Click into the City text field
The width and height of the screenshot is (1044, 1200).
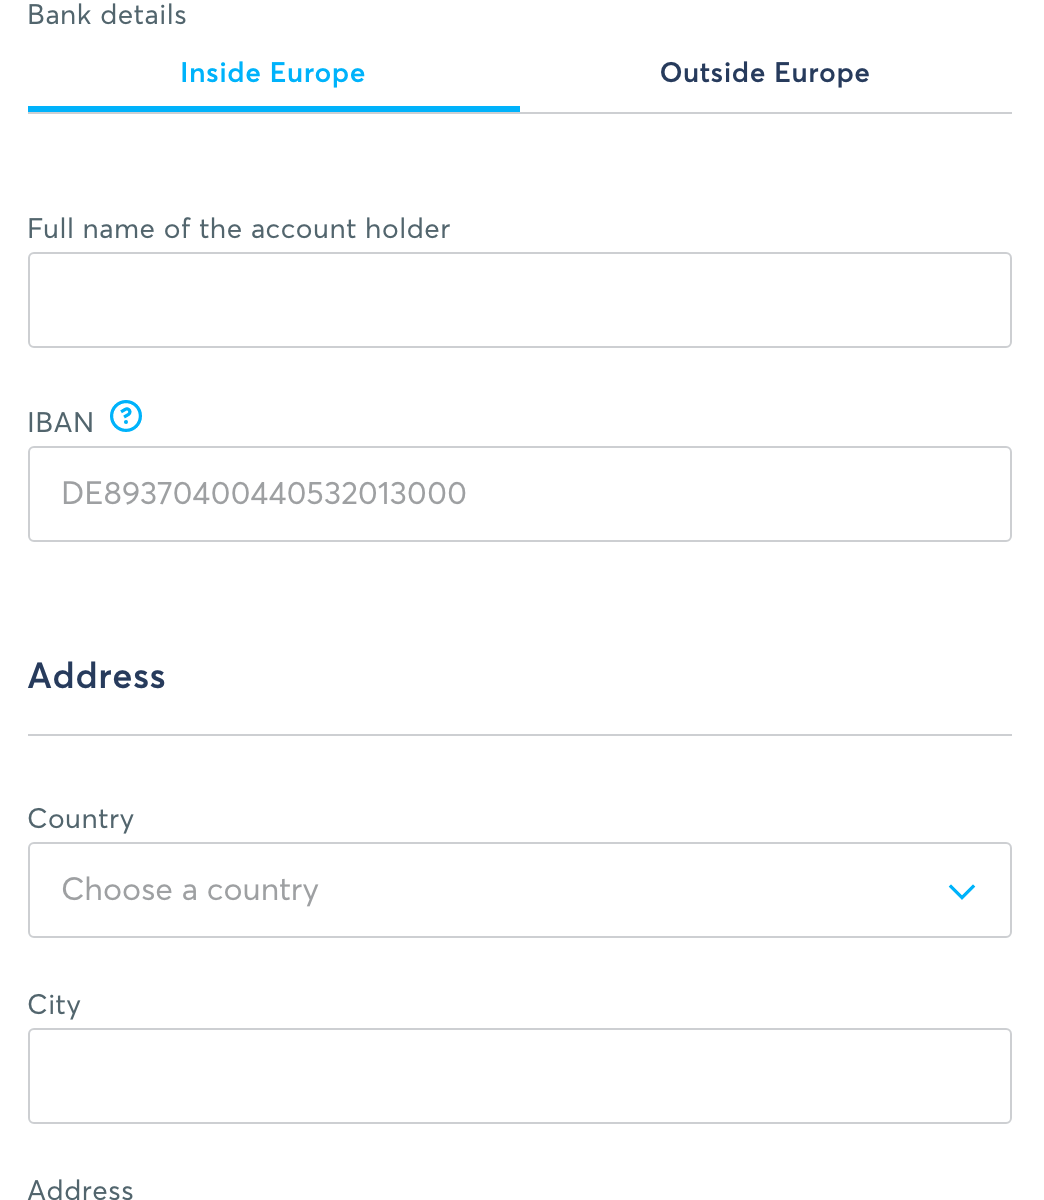click(x=520, y=1076)
